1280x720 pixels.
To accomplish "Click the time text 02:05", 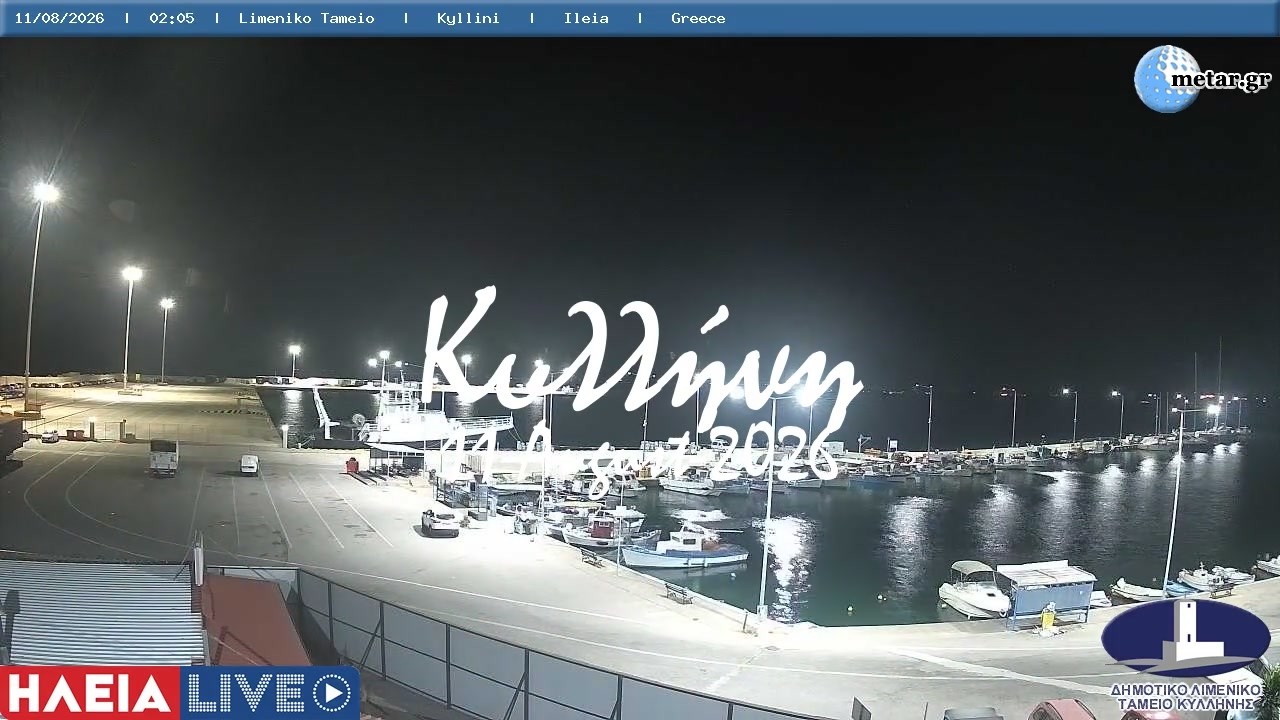I will 172,18.
